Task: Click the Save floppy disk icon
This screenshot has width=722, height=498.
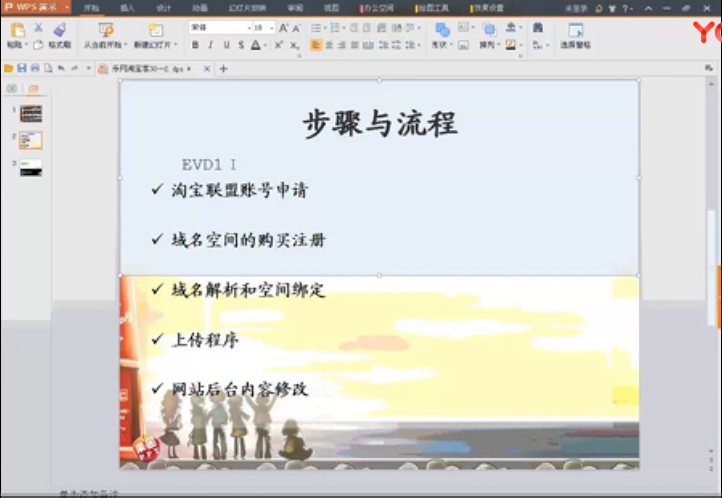Action: coord(22,69)
